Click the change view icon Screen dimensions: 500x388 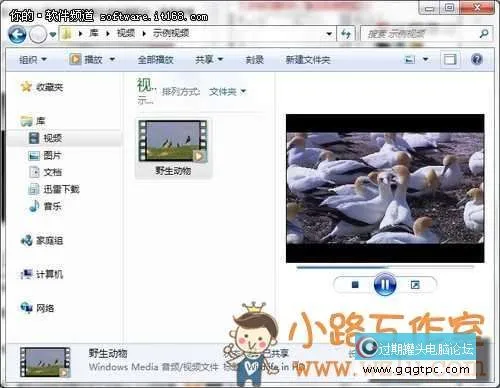[410, 60]
